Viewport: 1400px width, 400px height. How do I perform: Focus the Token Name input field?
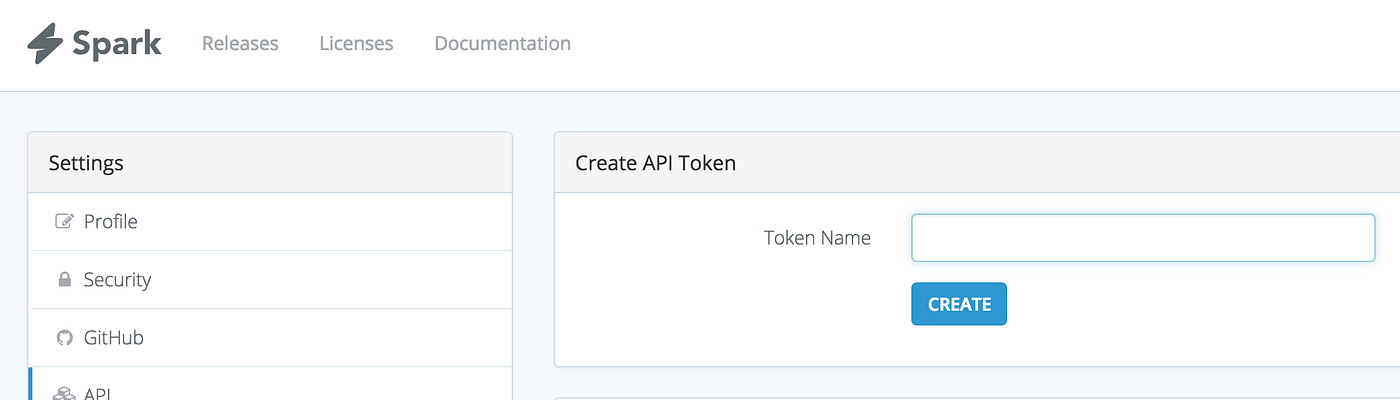click(x=1143, y=238)
